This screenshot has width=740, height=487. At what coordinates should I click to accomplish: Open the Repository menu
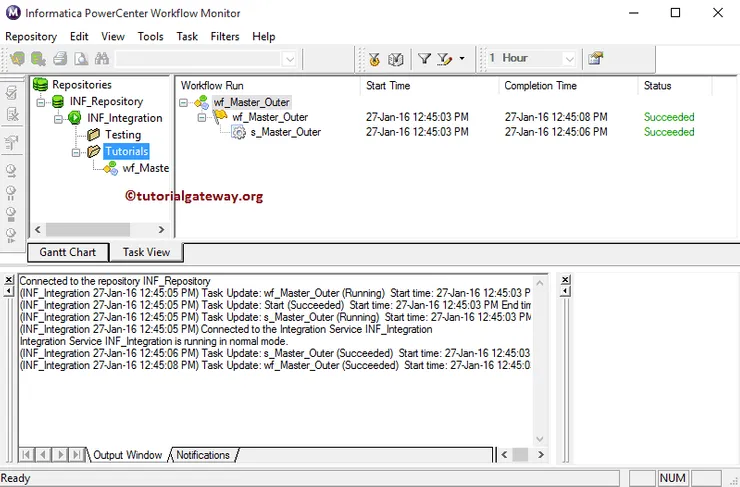(31, 36)
